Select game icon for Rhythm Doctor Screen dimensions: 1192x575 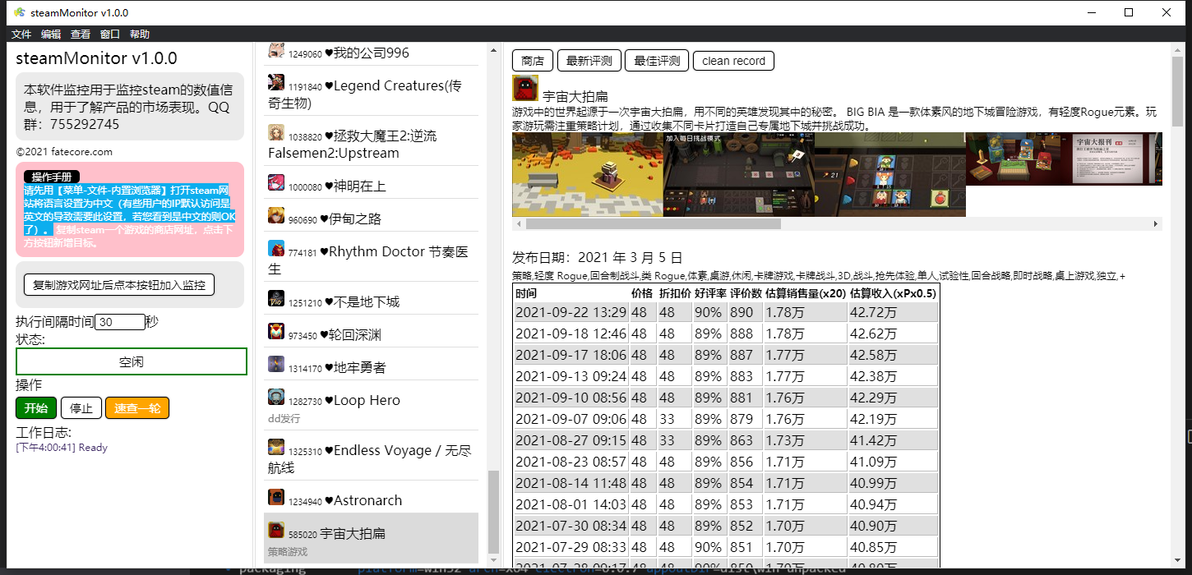click(x=277, y=248)
